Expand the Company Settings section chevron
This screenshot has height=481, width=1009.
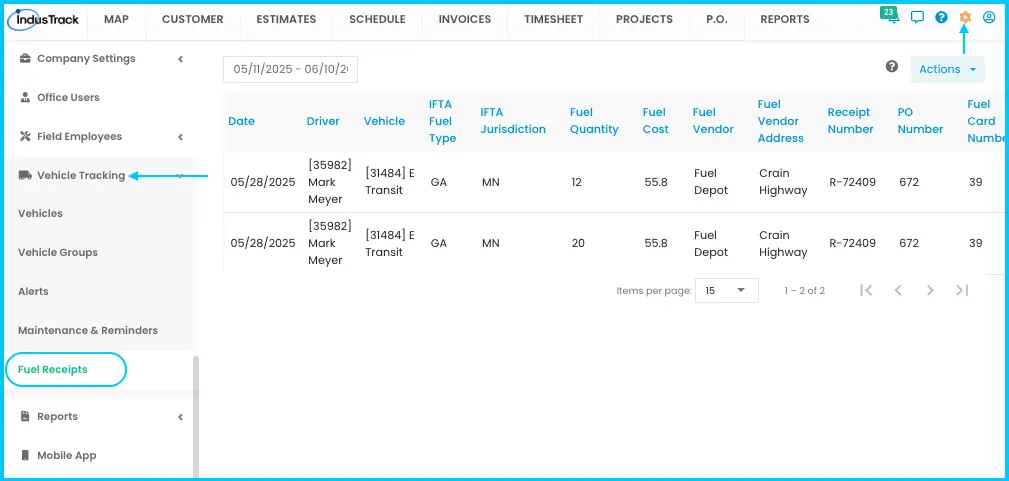pos(181,59)
